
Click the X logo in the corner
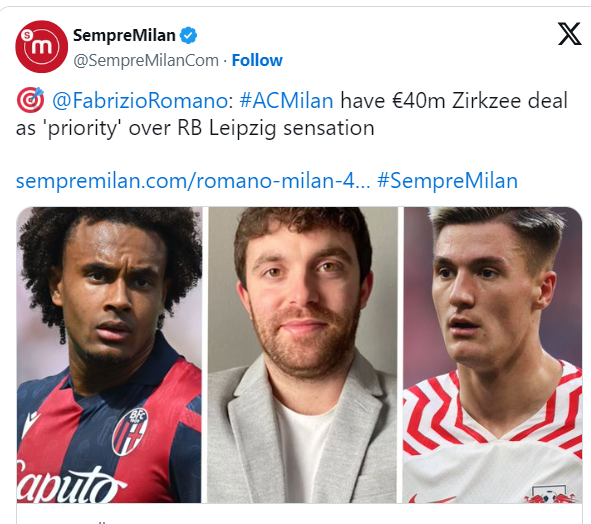point(570,34)
